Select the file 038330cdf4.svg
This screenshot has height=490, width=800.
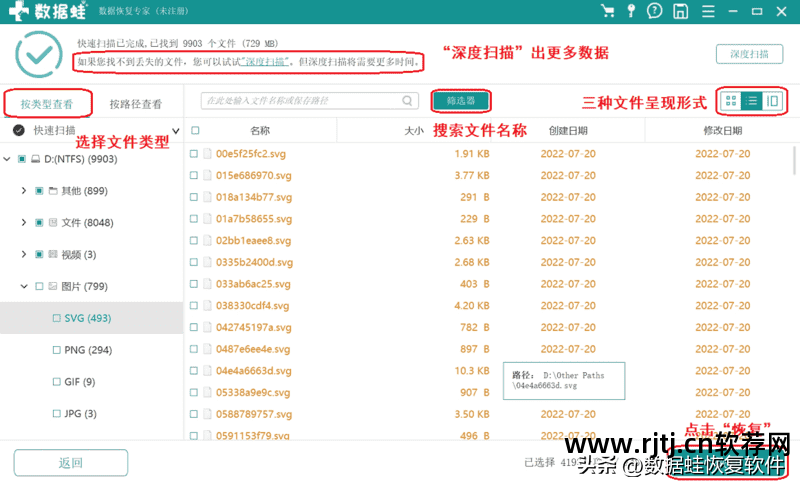[x=252, y=306]
